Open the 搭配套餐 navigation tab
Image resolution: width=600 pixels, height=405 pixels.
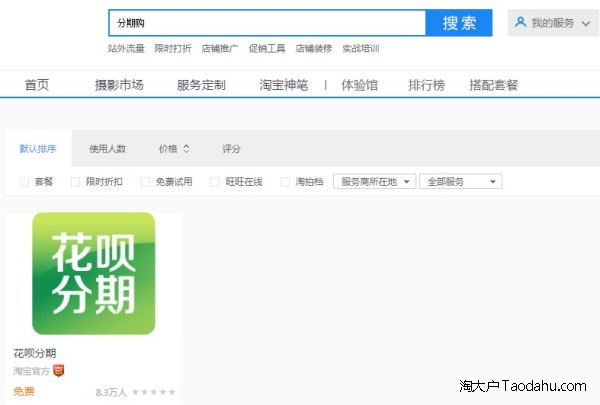494,85
